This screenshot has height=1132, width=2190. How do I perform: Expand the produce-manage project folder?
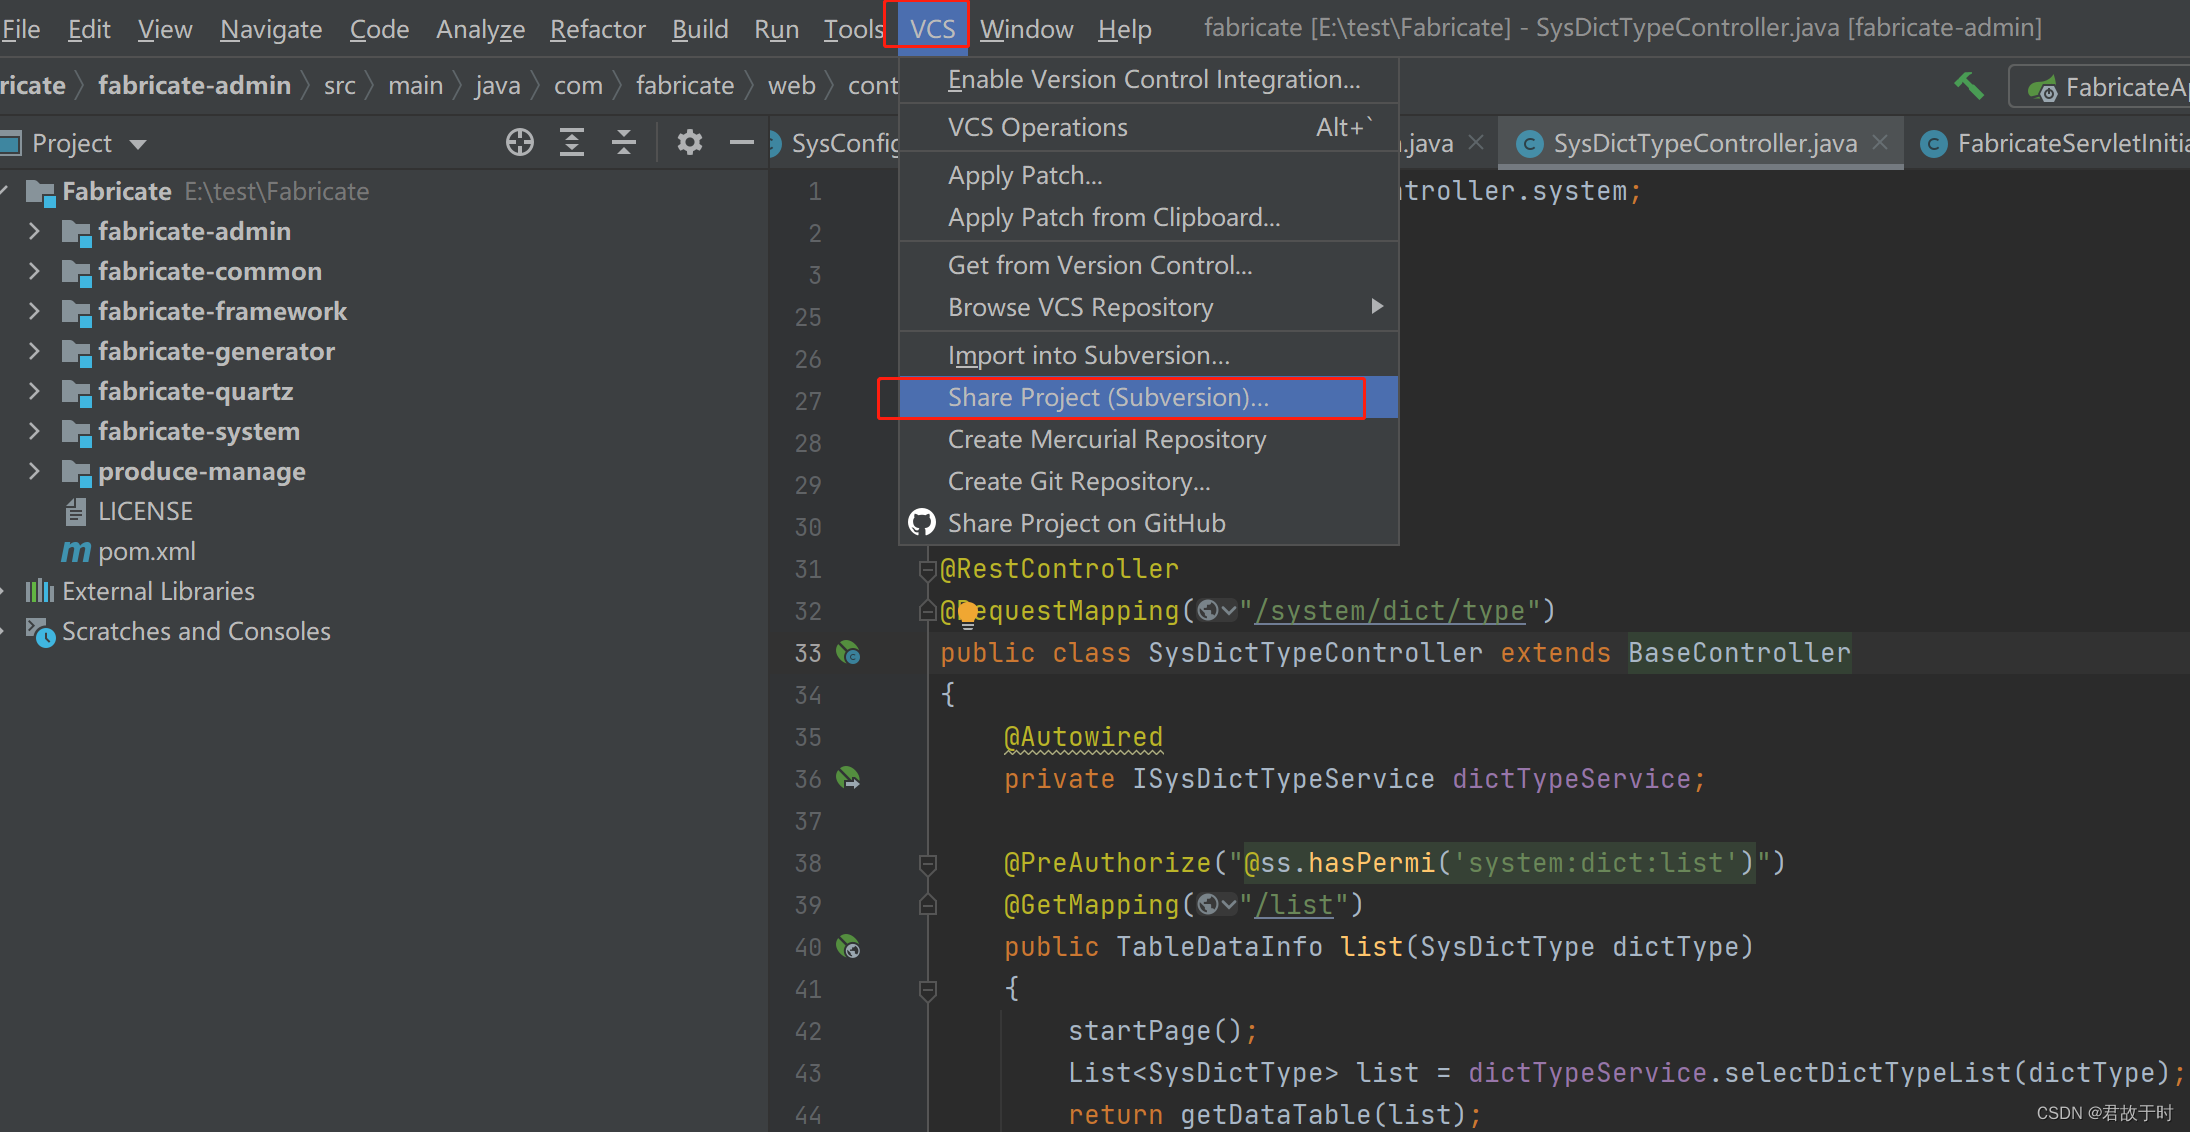[x=39, y=471]
